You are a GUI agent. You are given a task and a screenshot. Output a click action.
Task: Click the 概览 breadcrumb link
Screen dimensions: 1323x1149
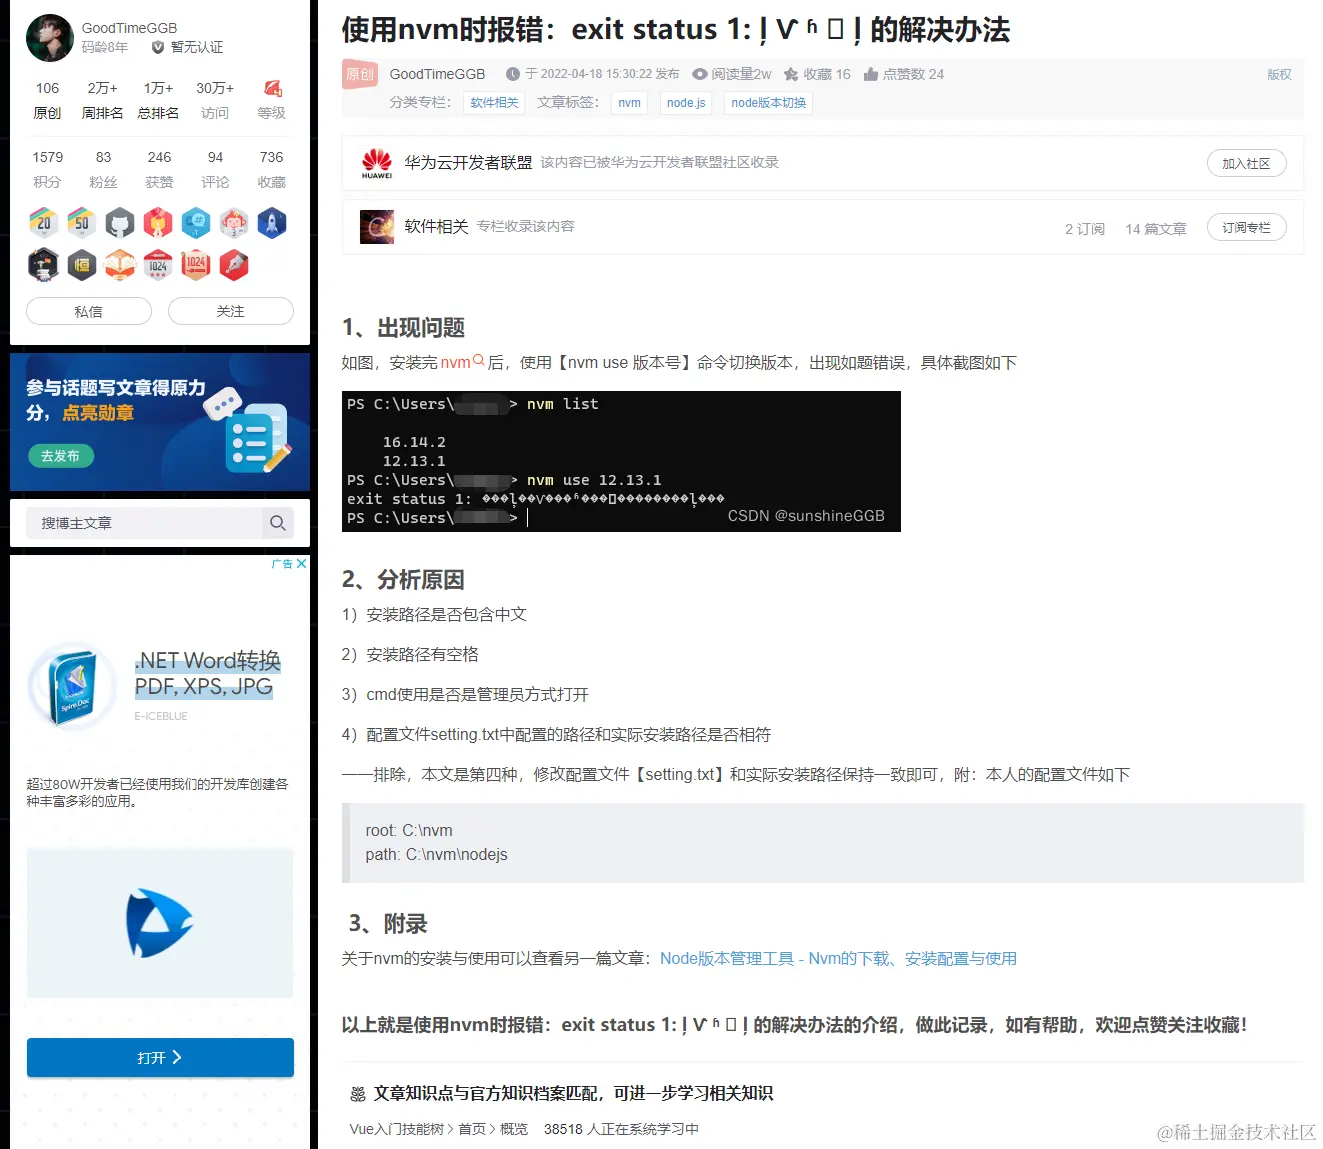click(x=514, y=1129)
